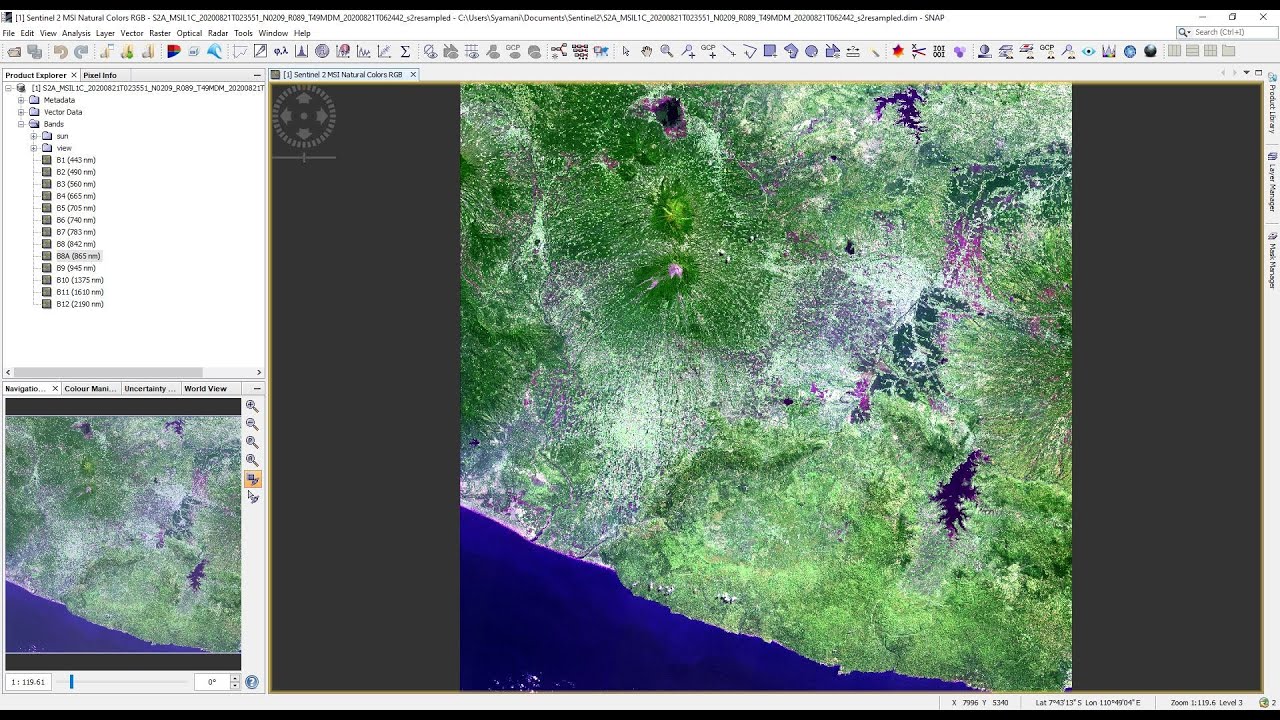Click the Zoom In icon in the Navigation panel
Image resolution: width=1280 pixels, height=720 pixels.
coord(252,406)
